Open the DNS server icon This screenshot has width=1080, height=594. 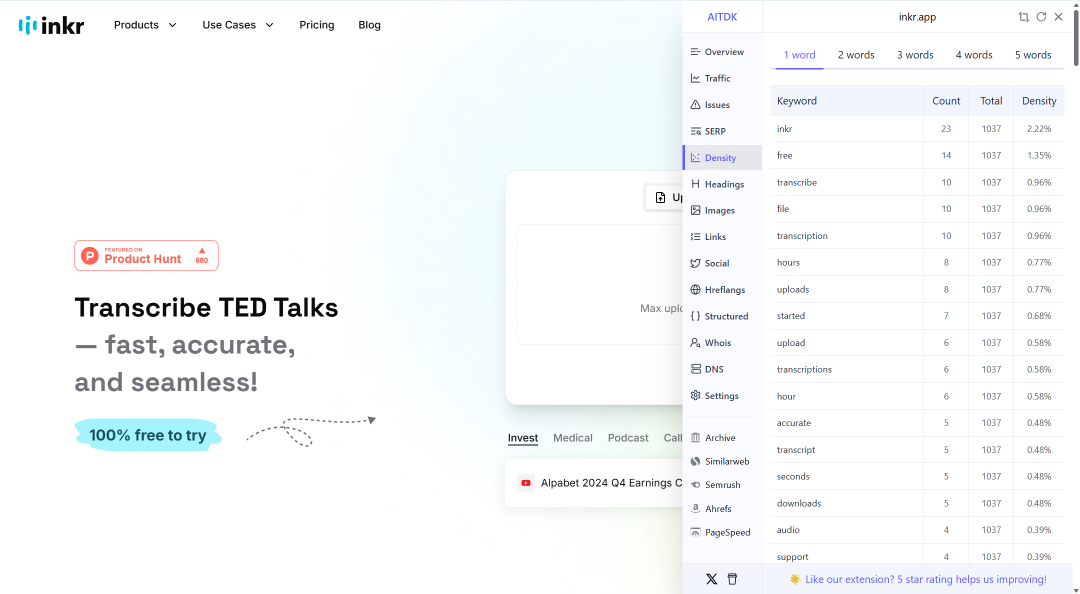(696, 369)
